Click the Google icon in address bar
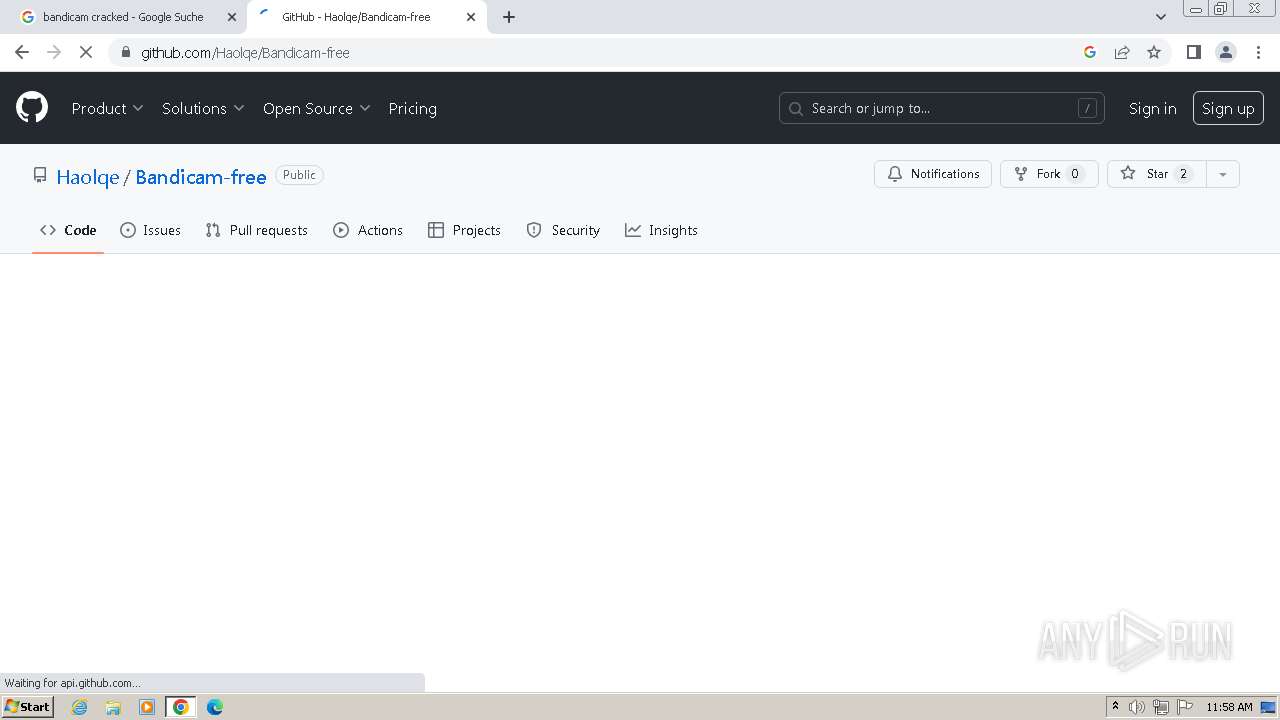This screenshot has height=720, width=1280. click(x=1090, y=52)
